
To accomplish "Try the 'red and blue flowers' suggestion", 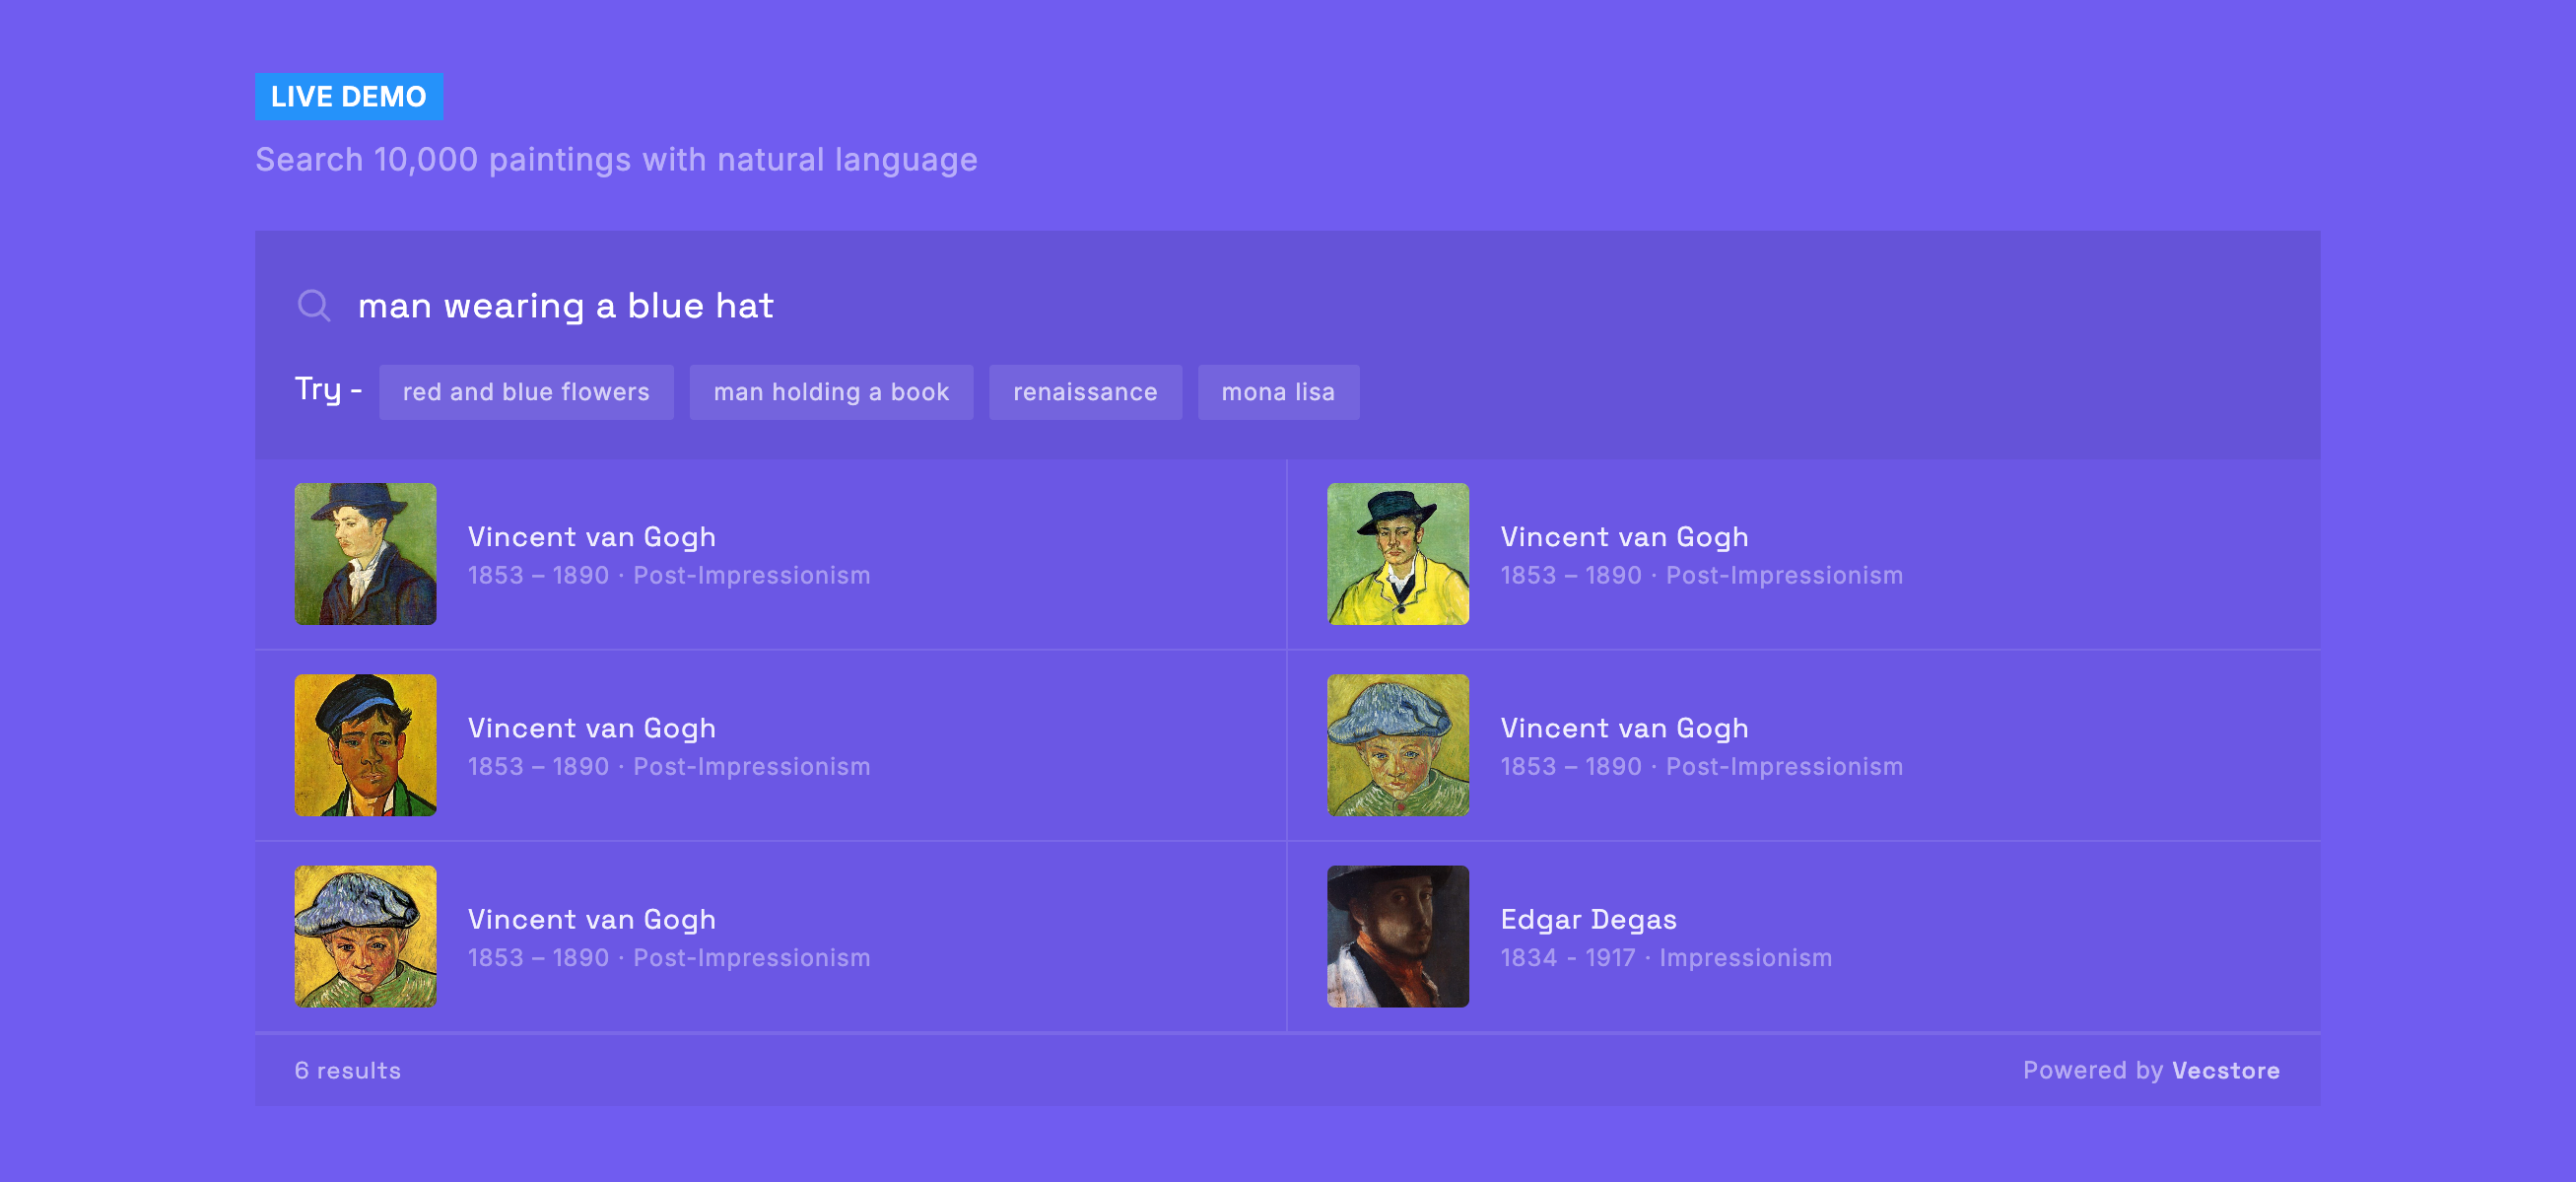I will tap(526, 392).
